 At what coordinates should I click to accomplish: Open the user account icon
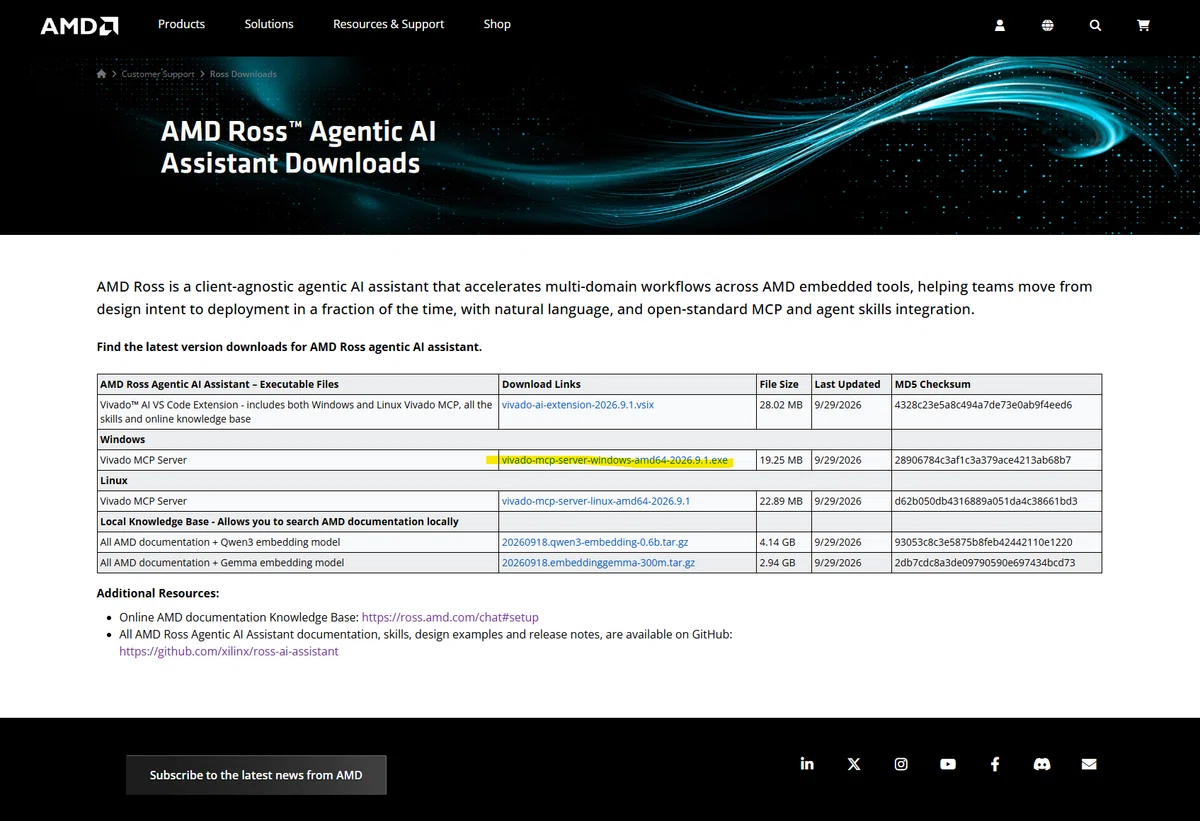pos(999,25)
